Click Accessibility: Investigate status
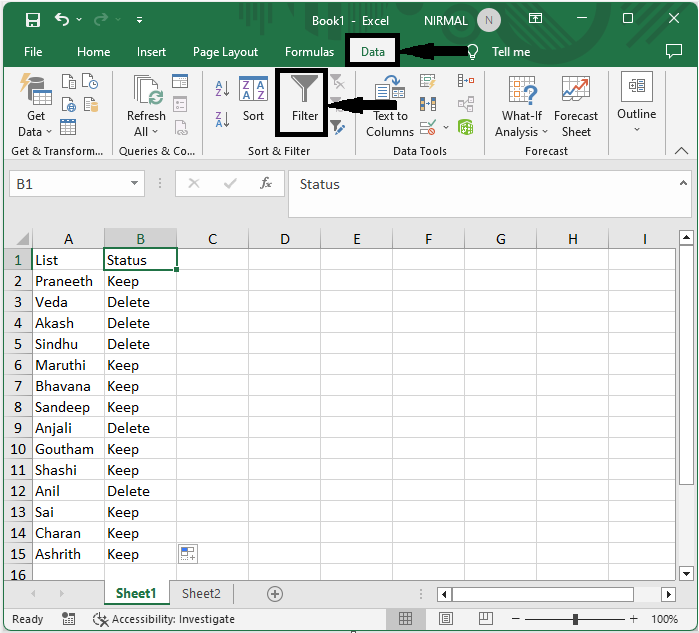Viewport: 699px width, 633px height. pyautogui.click(x=163, y=619)
